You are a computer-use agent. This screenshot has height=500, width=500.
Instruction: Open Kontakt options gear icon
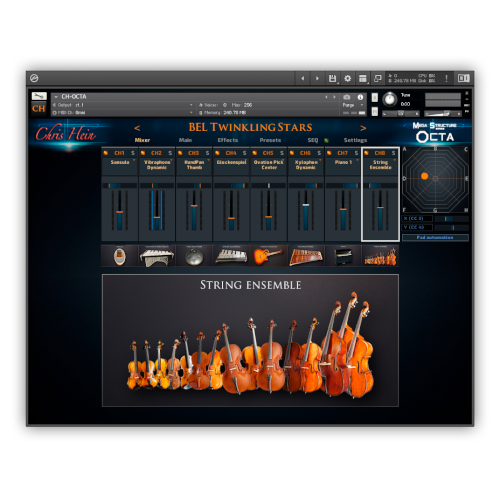click(x=347, y=78)
